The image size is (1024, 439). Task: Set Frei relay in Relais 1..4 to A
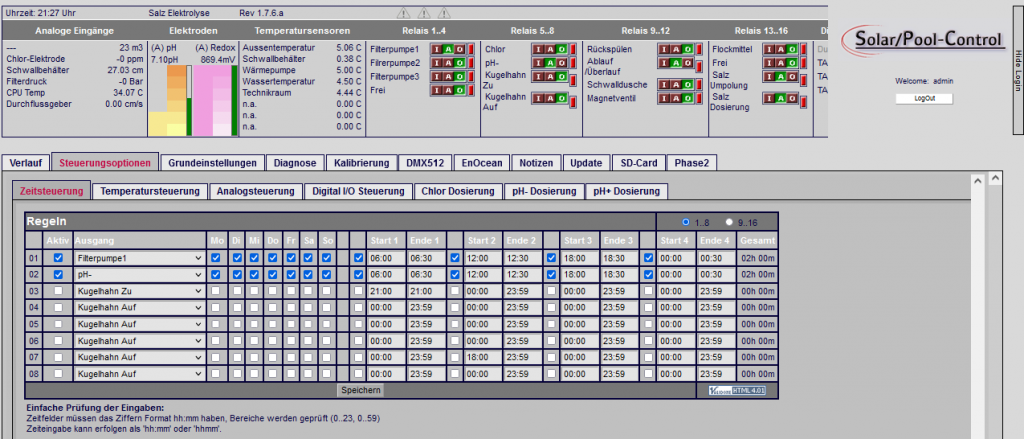pyautogui.click(x=448, y=90)
